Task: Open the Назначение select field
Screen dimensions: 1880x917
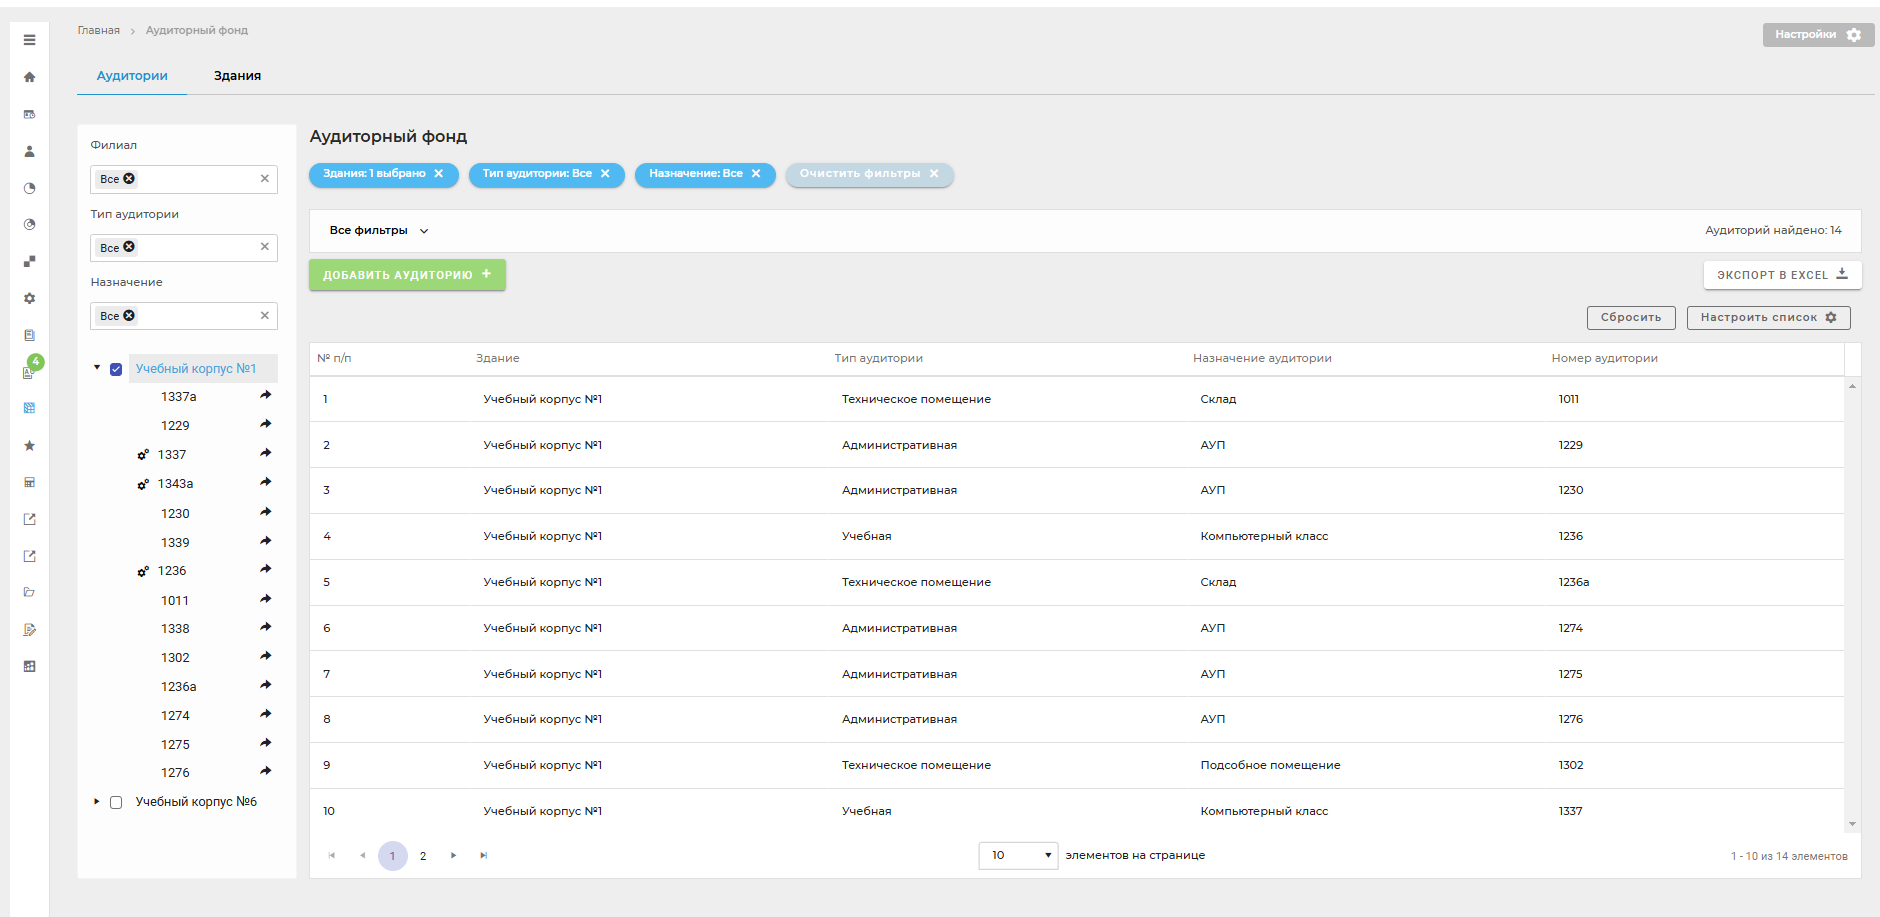Action: click(x=184, y=316)
